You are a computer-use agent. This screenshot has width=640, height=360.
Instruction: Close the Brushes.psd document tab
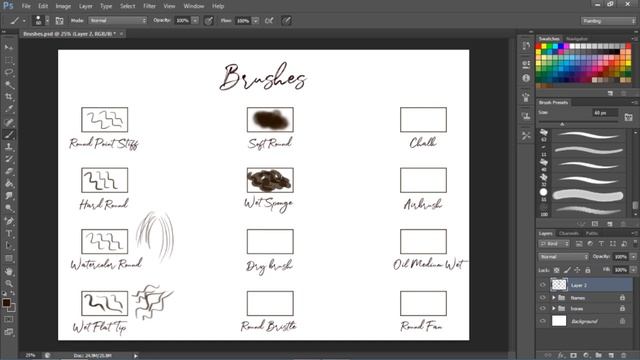click(x=122, y=33)
